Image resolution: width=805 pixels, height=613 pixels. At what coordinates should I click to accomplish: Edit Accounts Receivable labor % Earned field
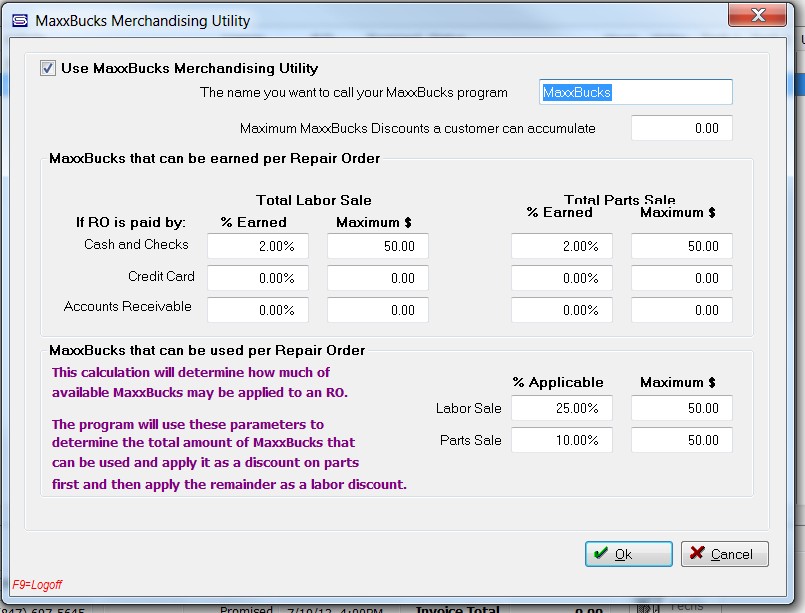[x=258, y=310]
